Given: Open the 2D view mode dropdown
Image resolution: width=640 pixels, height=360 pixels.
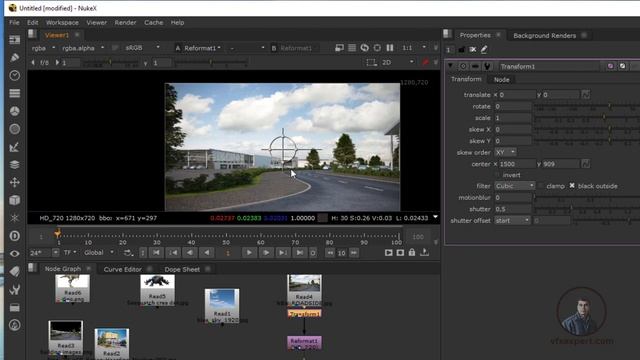Looking at the screenshot, I should click(398, 62).
